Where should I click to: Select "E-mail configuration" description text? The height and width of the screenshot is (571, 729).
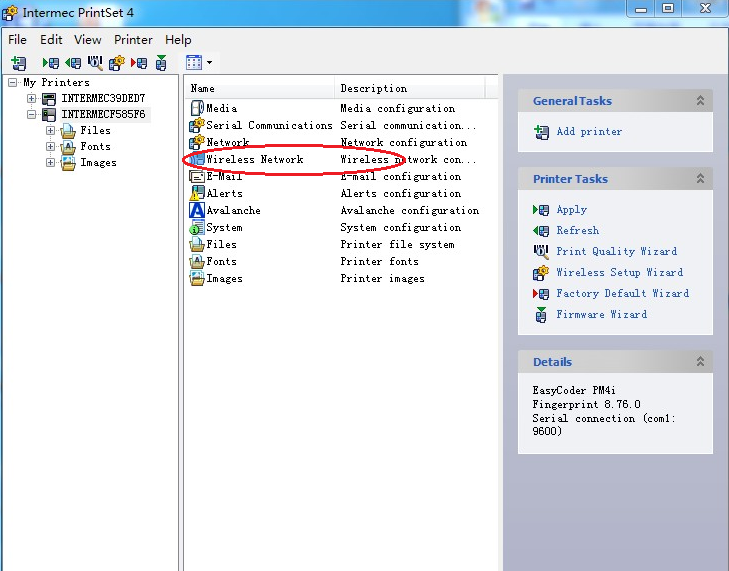click(x=401, y=177)
